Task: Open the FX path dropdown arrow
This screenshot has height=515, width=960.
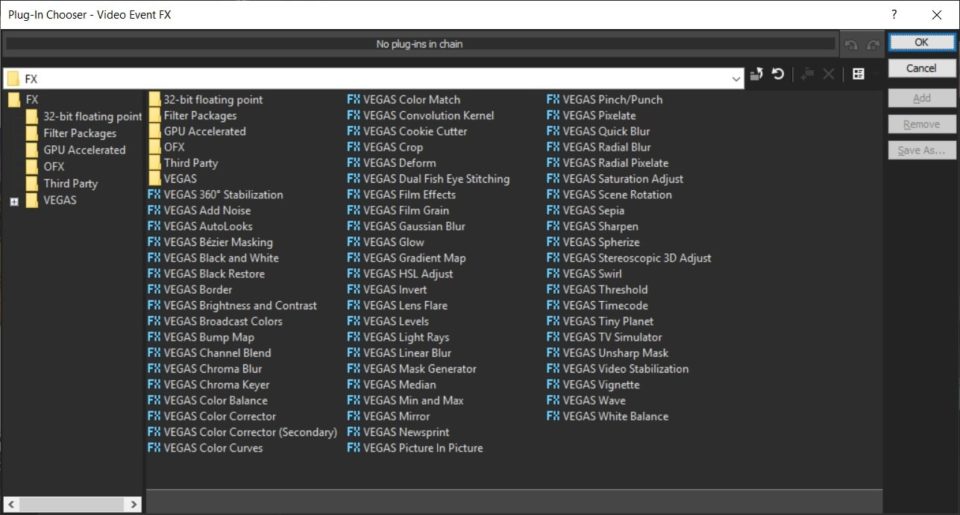Action: tap(735, 79)
